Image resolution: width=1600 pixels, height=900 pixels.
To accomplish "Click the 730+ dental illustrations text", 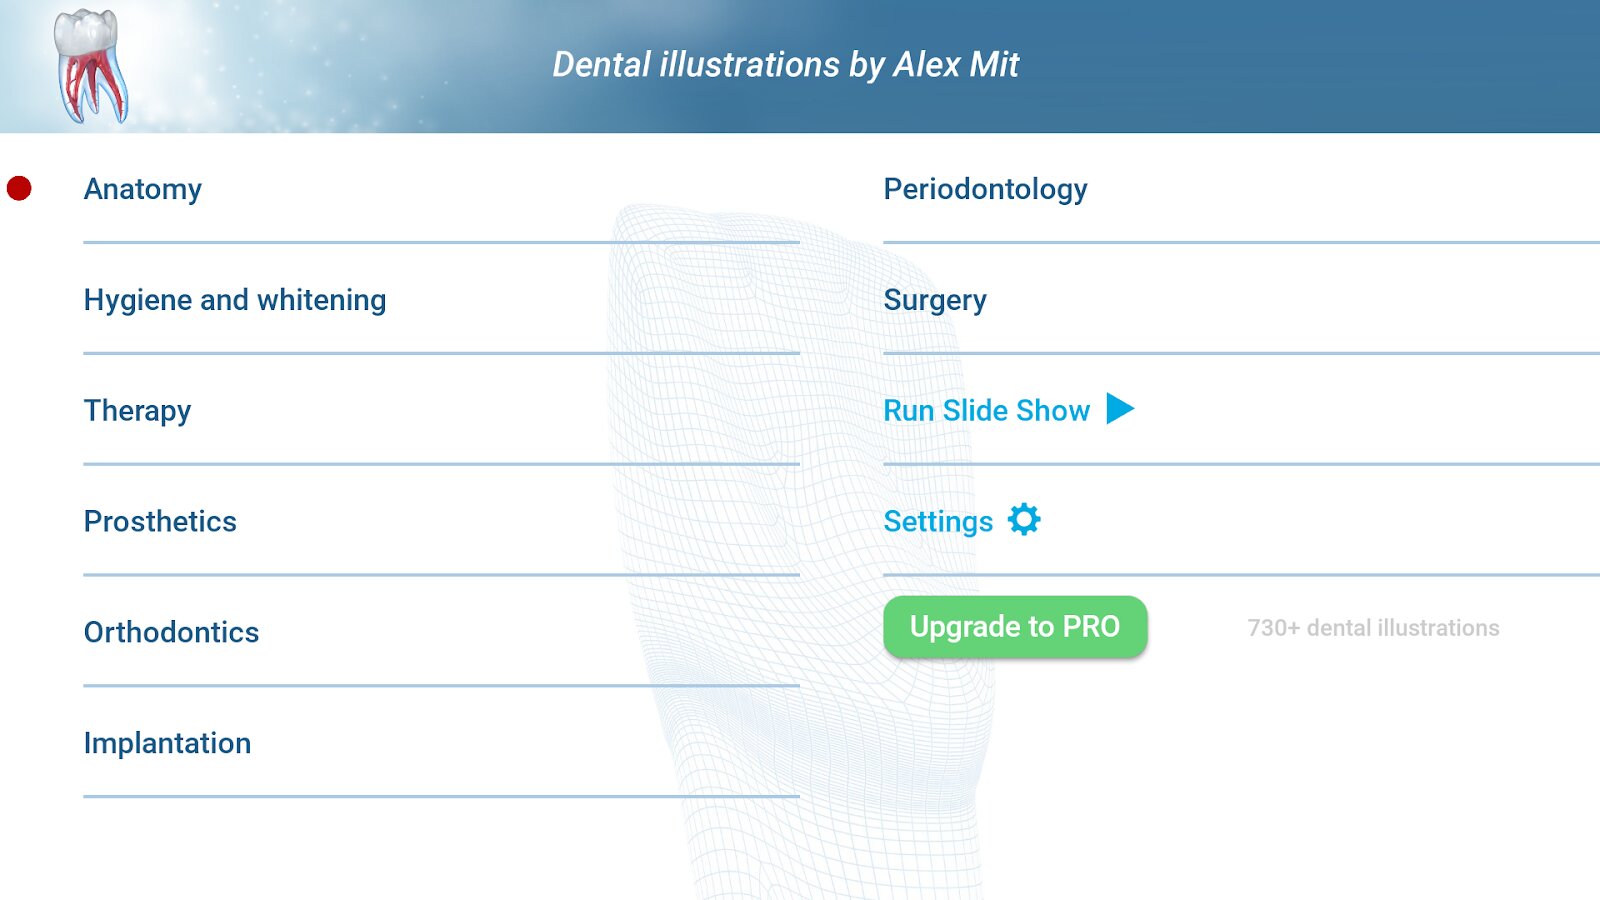I will pyautogui.click(x=1373, y=628).
